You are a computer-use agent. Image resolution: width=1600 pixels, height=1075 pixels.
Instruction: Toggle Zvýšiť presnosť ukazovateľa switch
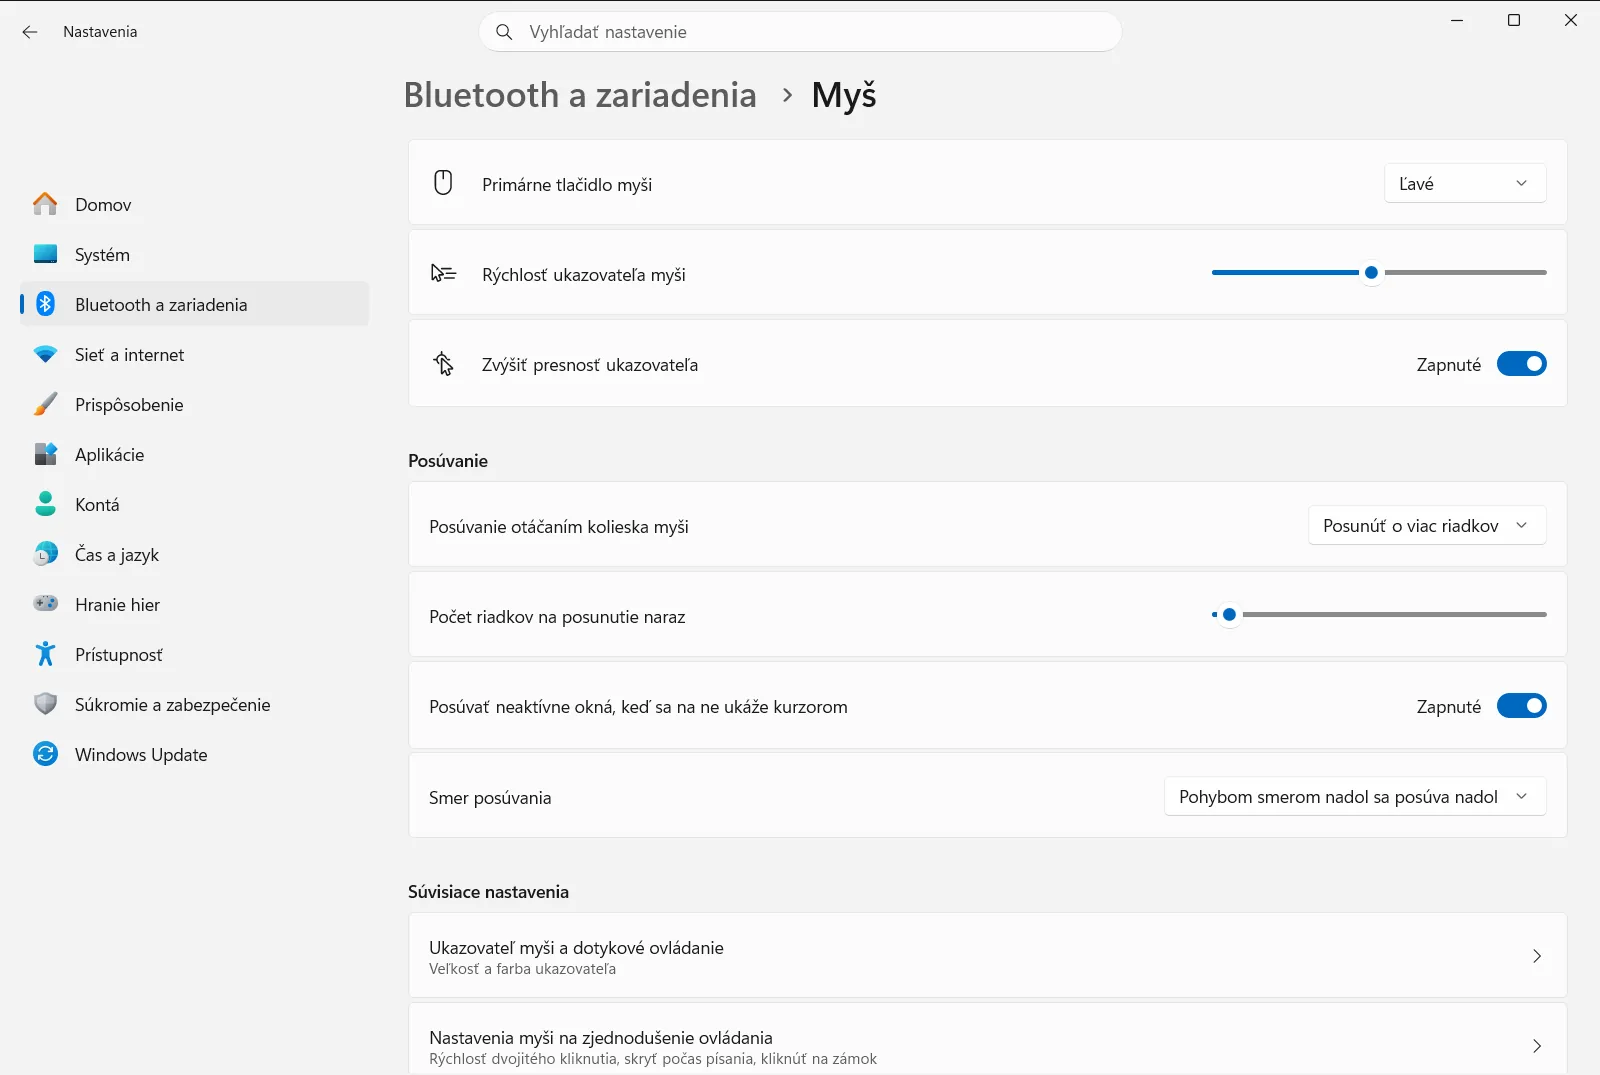point(1521,364)
